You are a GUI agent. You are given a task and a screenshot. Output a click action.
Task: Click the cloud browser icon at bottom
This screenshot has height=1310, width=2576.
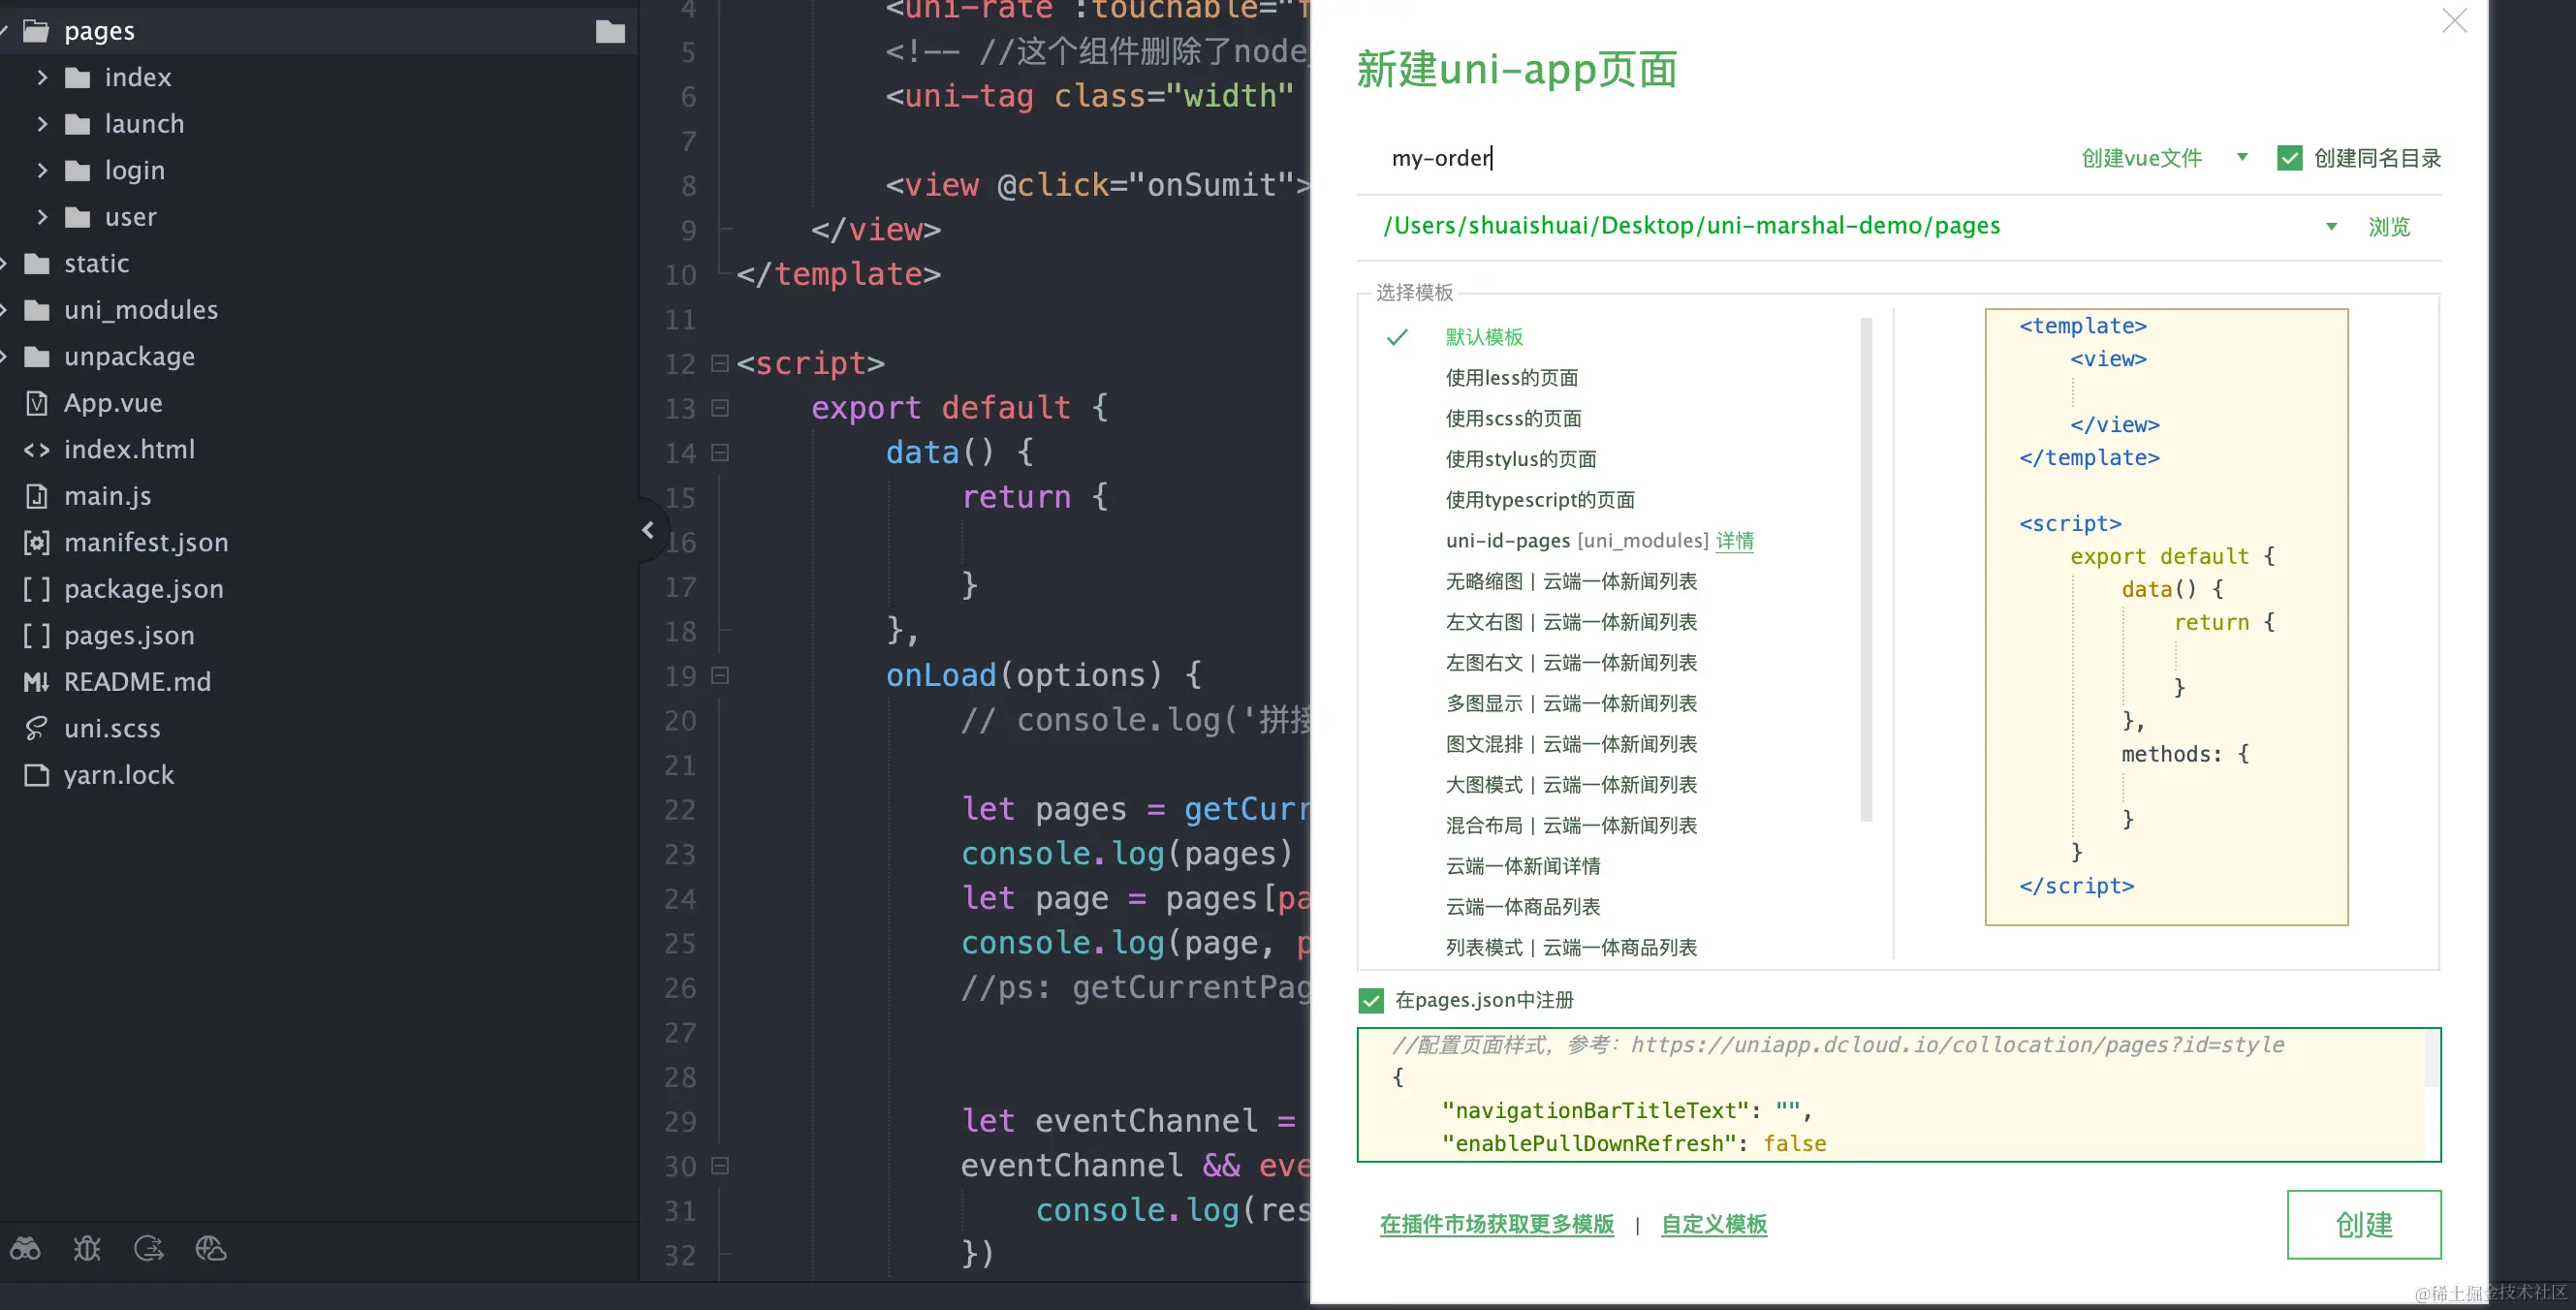pyautogui.click(x=211, y=1248)
